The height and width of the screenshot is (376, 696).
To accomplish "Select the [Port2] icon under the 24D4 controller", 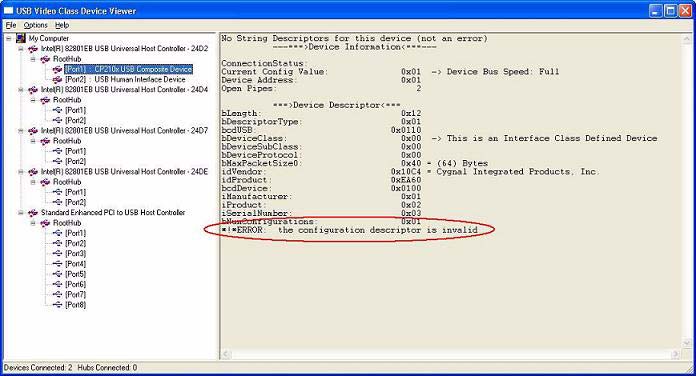I will click(x=57, y=120).
